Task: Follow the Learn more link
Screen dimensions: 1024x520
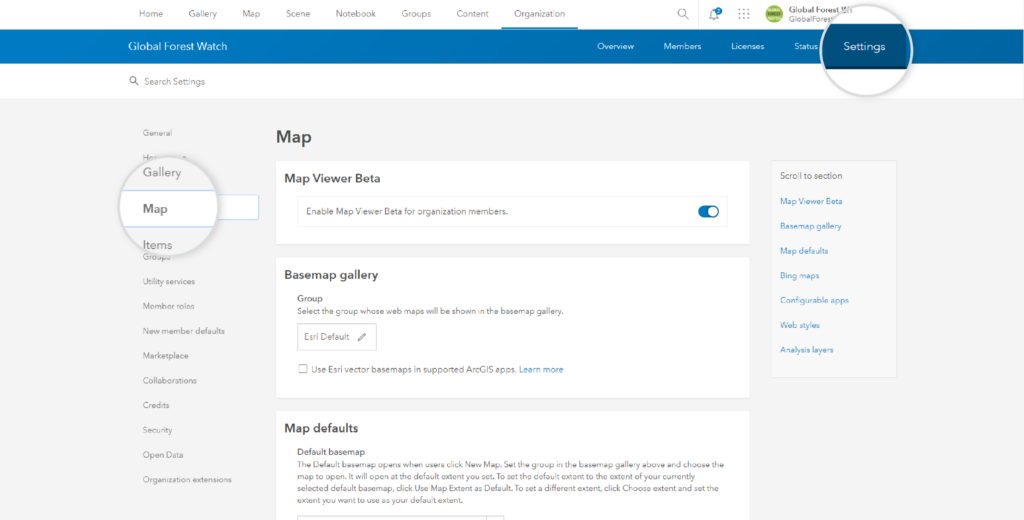Action: tap(541, 369)
